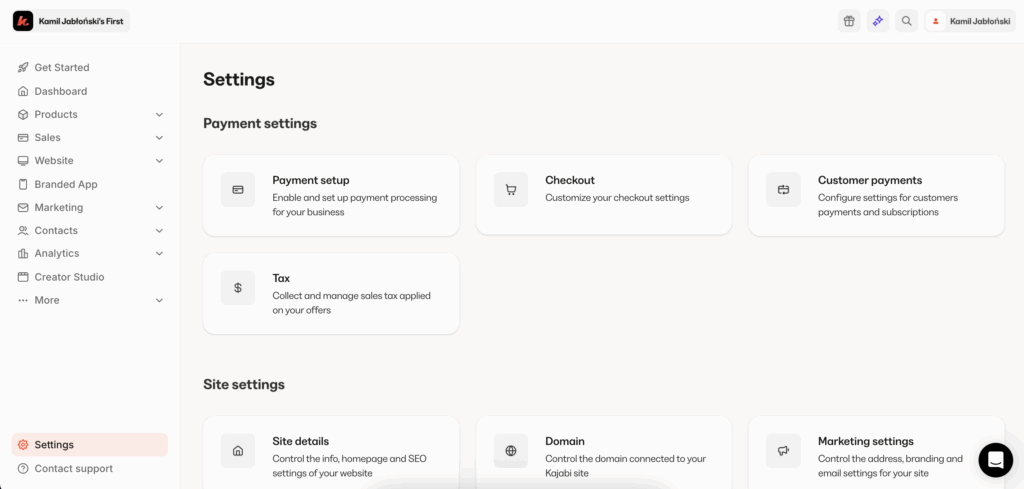Screen dimensions: 1024x489
Task: Click the Payment setup card icon
Action: tap(238, 189)
